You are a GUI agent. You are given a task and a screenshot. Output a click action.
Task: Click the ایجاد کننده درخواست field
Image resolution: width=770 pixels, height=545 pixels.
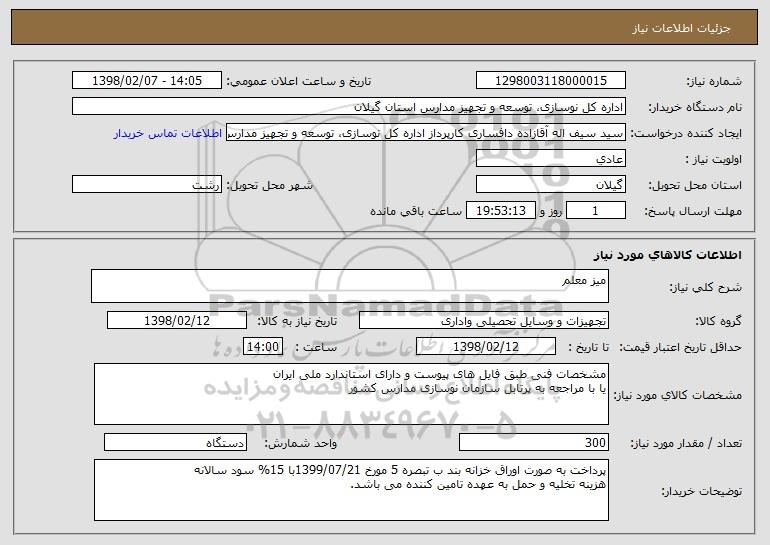(426, 133)
